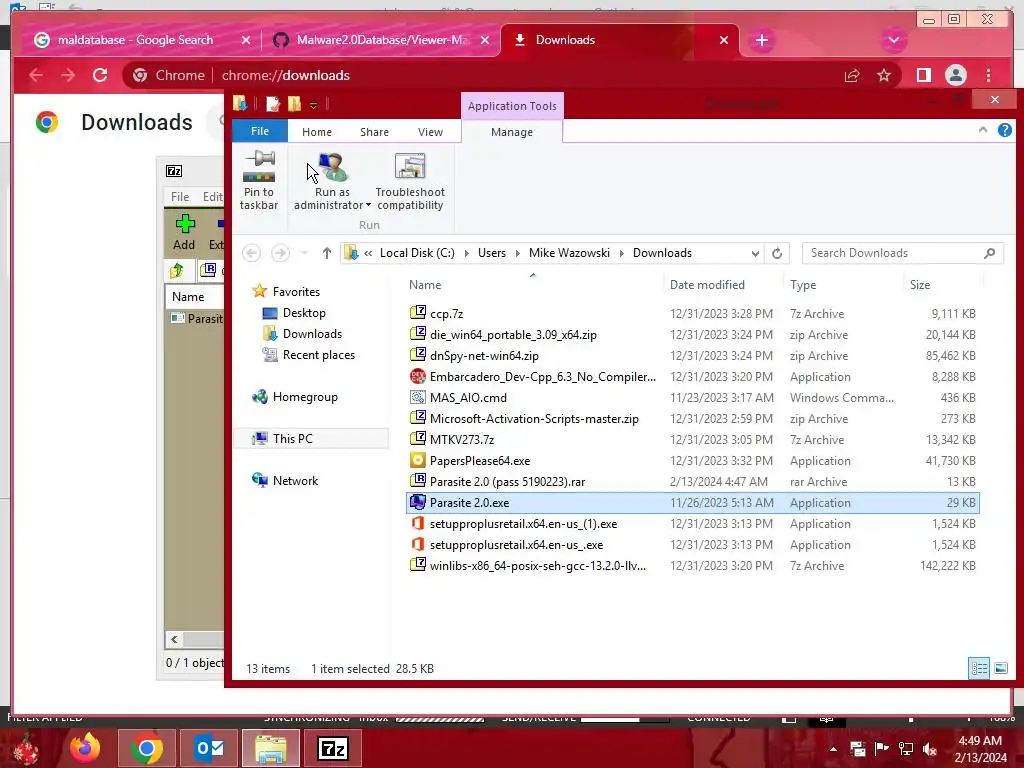The height and width of the screenshot is (768, 1024).
Task: Select ccp.7z file icon
Action: (x=418, y=313)
